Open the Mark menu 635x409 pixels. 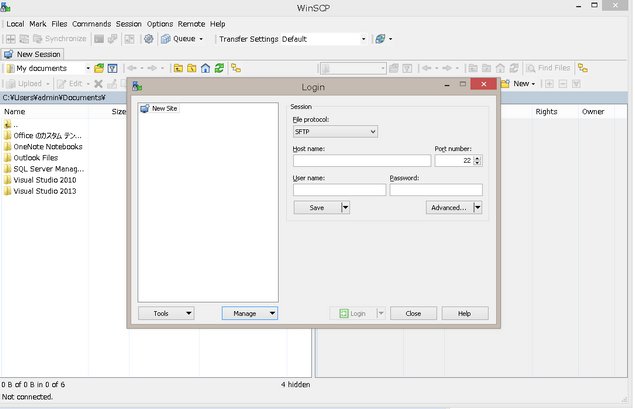[38, 24]
